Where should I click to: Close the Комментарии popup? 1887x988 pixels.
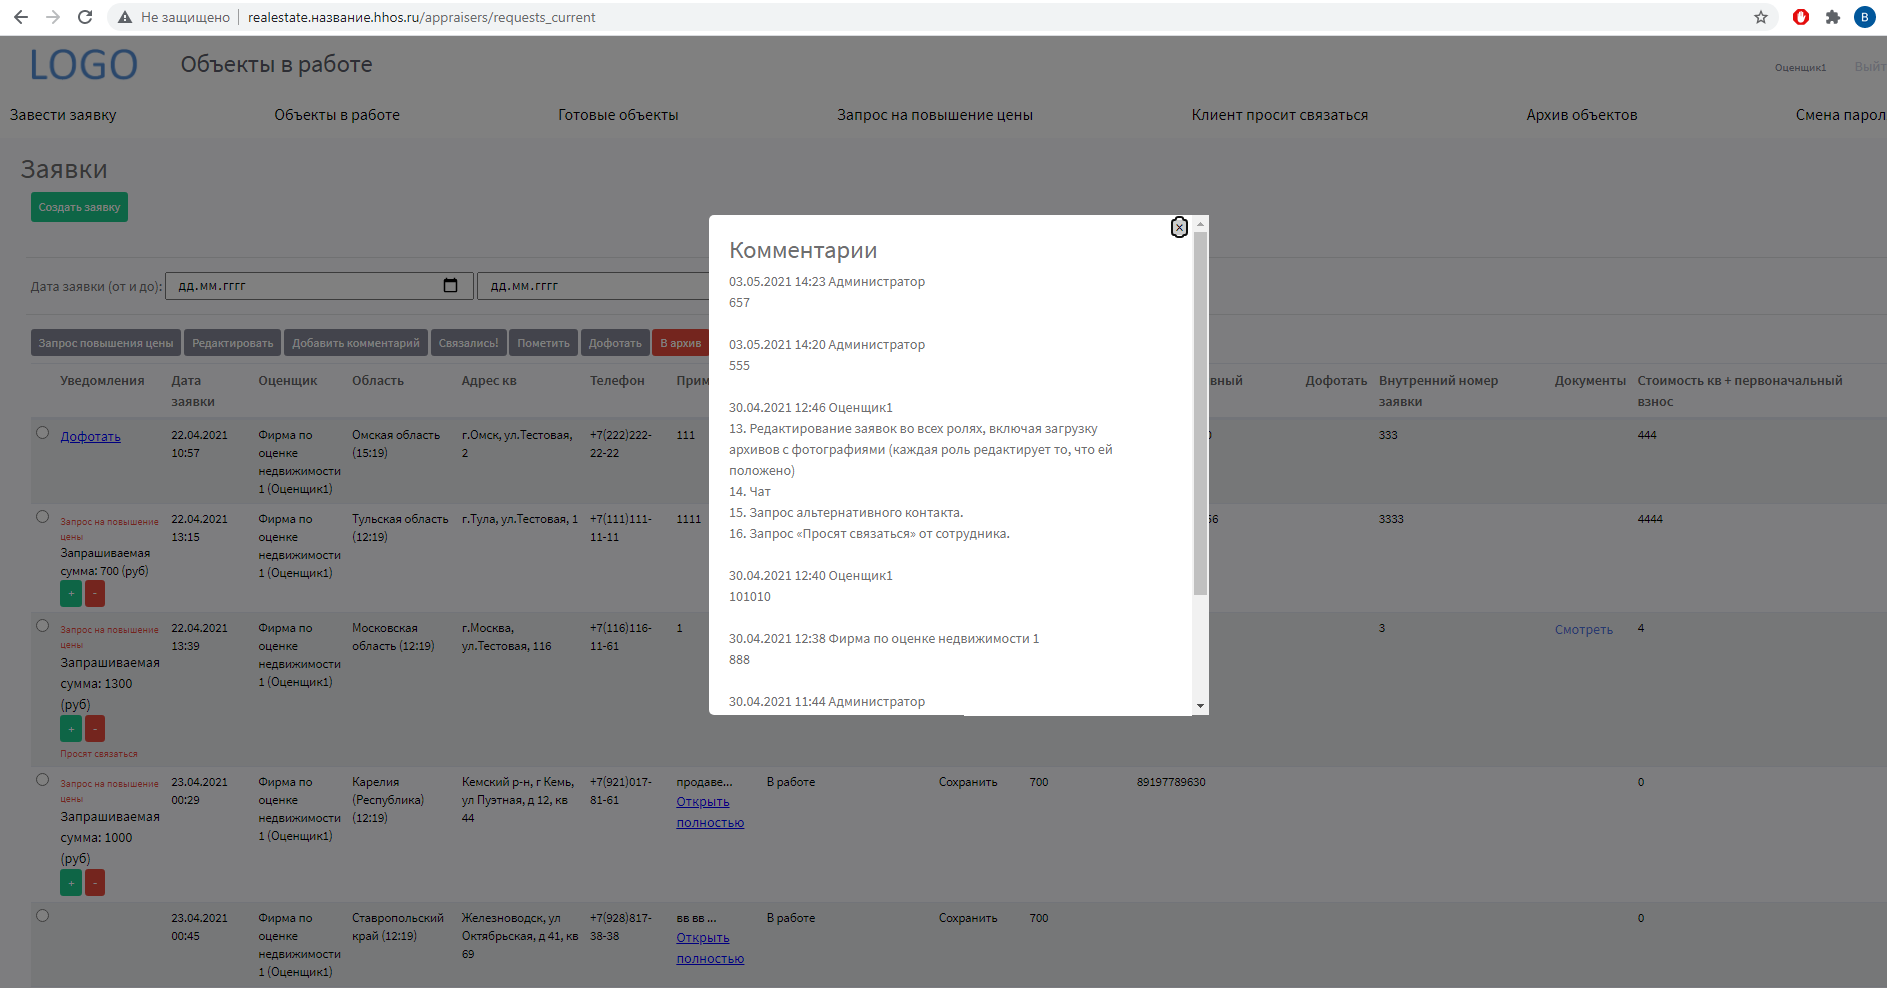pos(1179,228)
